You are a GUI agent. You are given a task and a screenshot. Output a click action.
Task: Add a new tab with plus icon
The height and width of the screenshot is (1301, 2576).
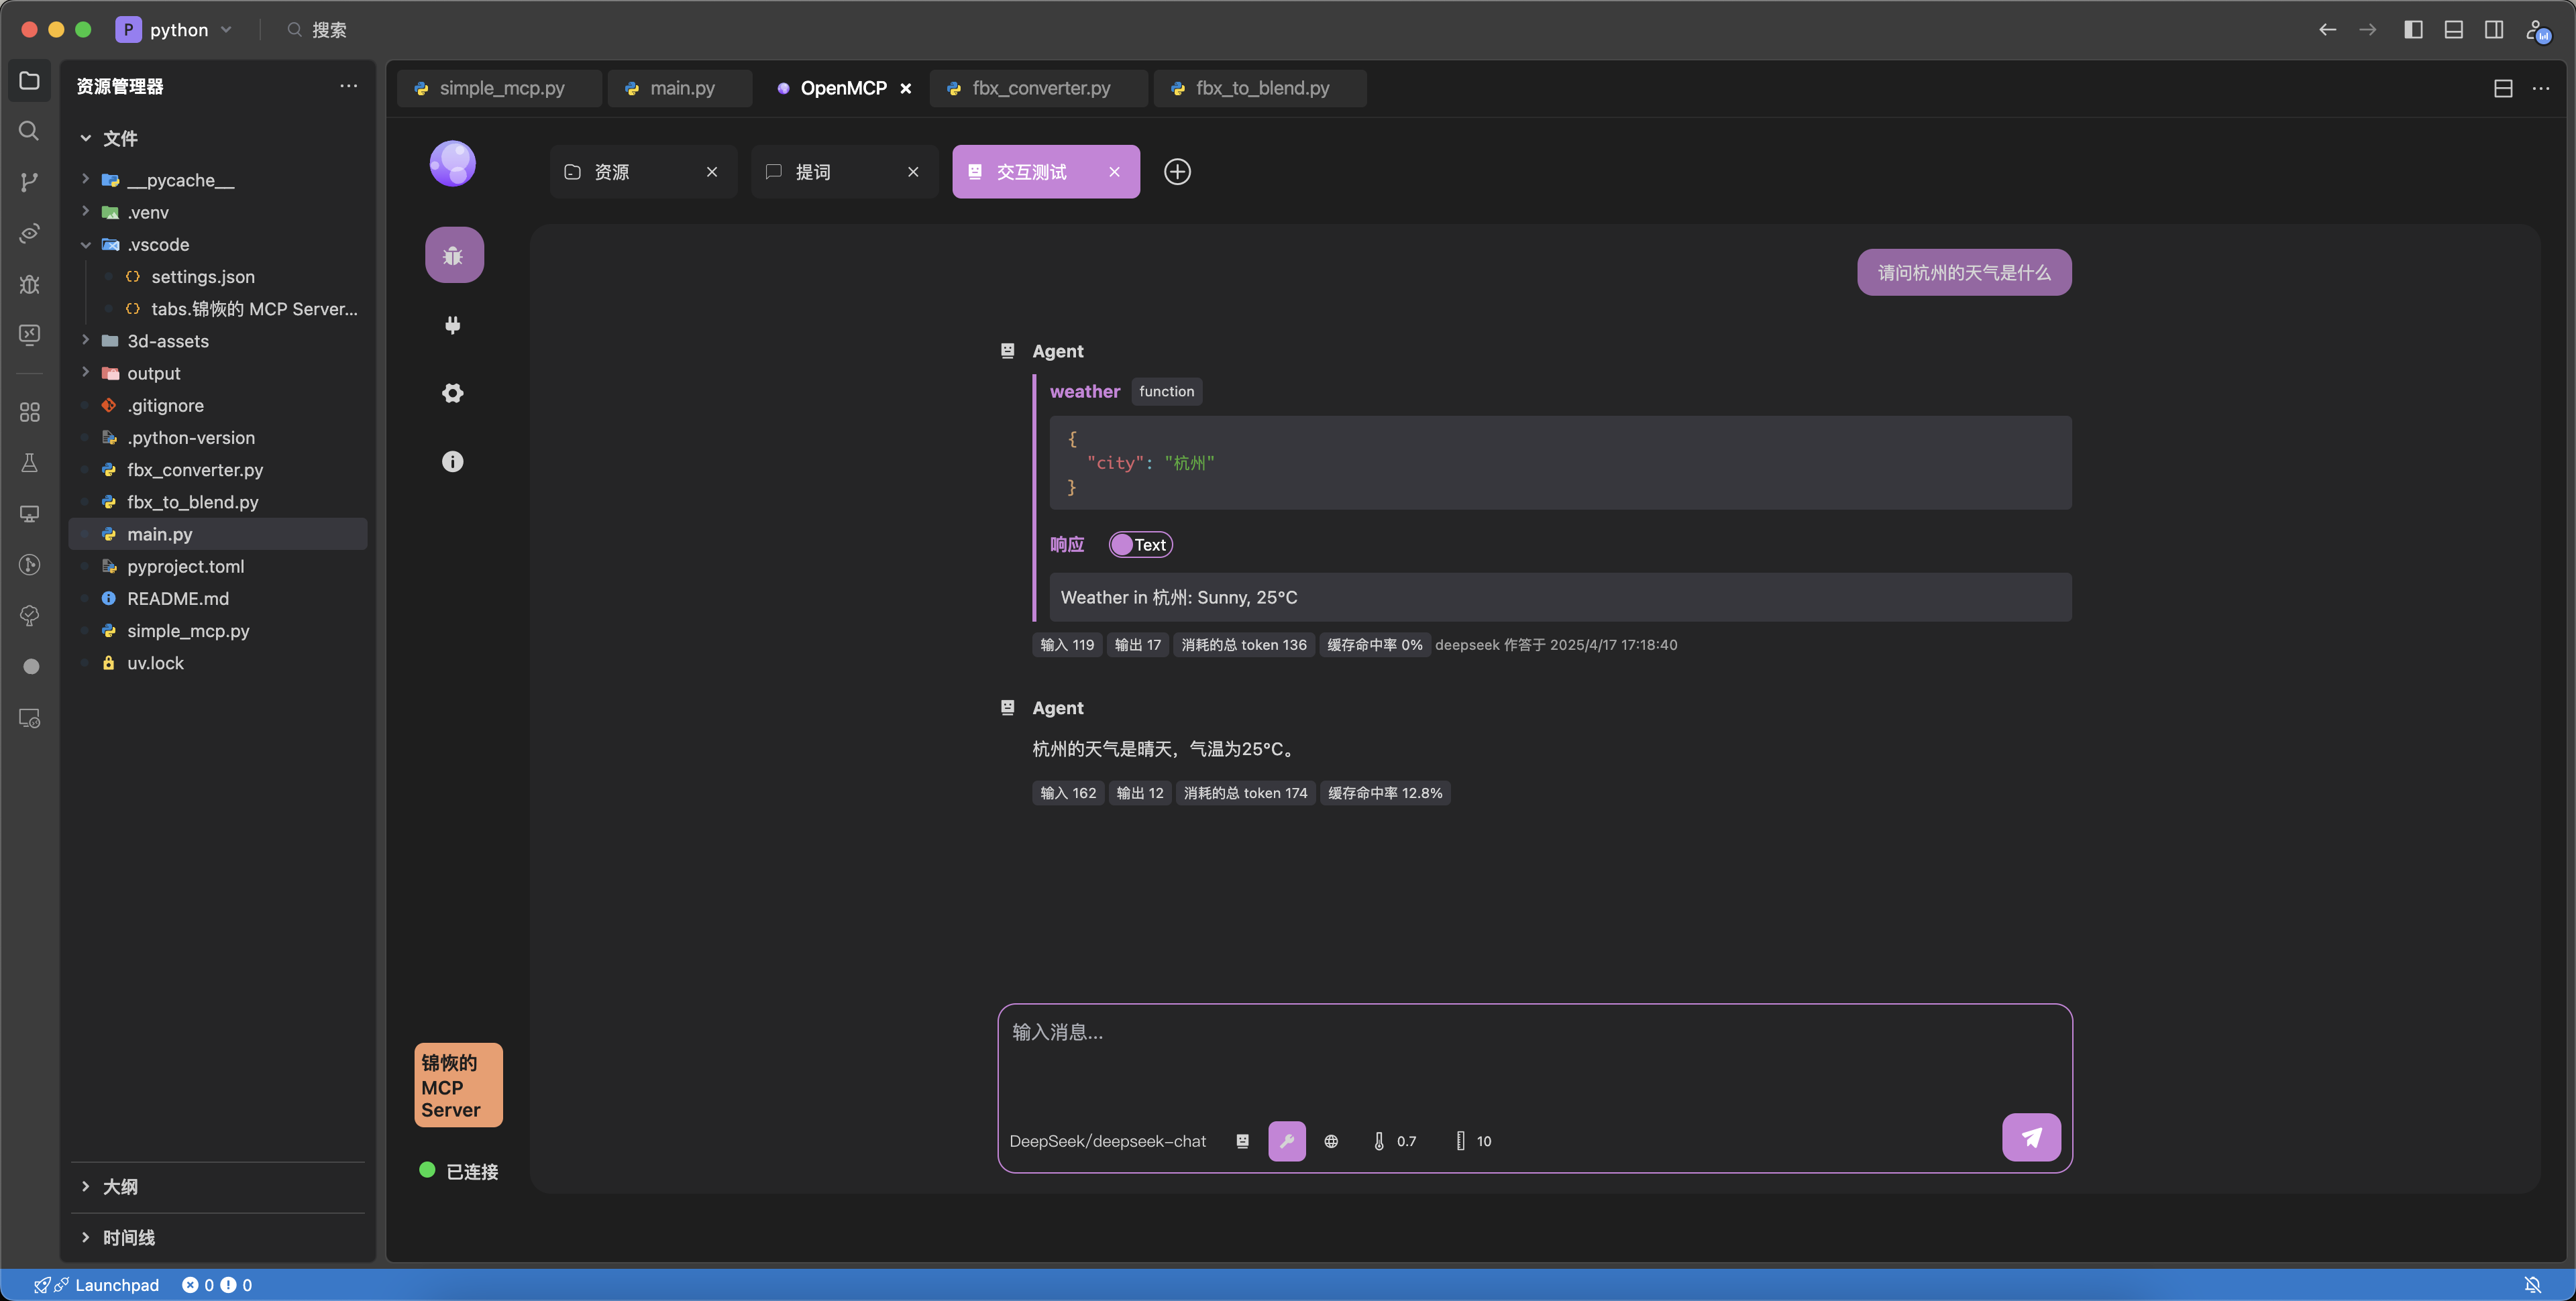tap(1177, 172)
